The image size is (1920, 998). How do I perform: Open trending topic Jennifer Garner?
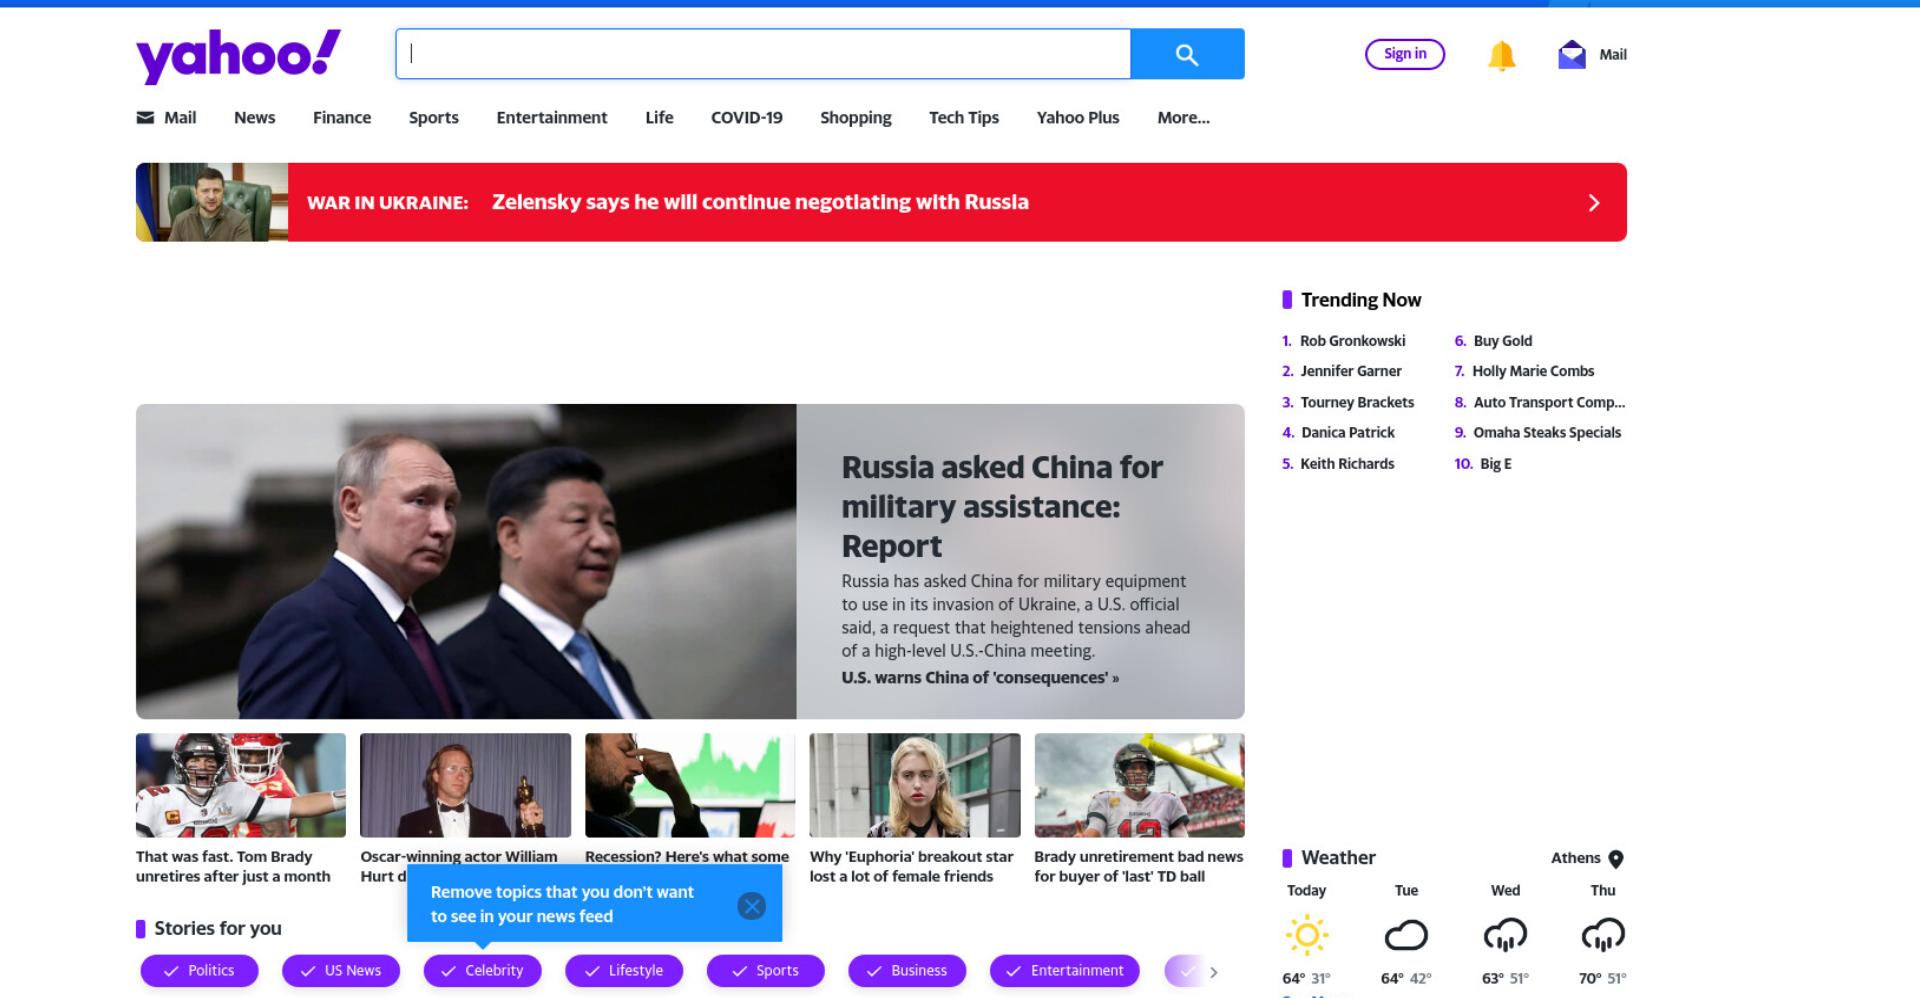click(1351, 371)
